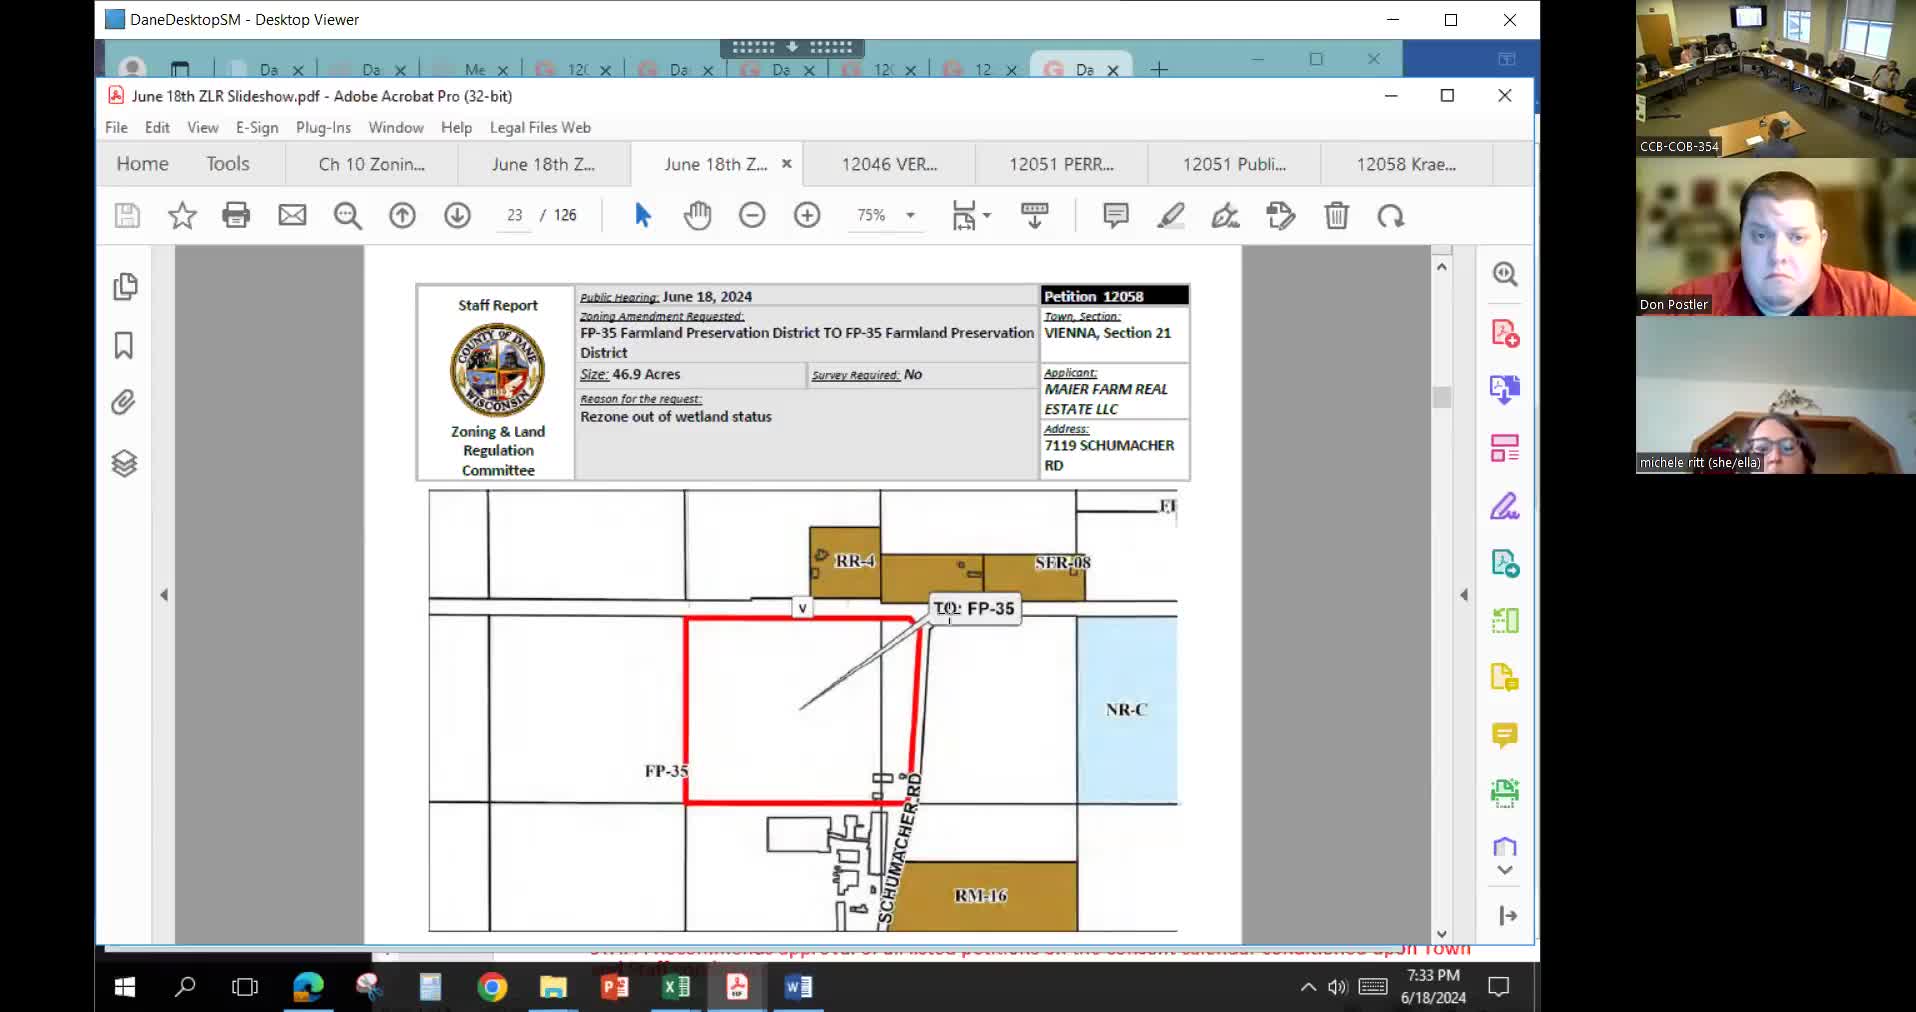The width and height of the screenshot is (1916, 1012).
Task: Select the Highlight text tool
Action: click(1171, 215)
